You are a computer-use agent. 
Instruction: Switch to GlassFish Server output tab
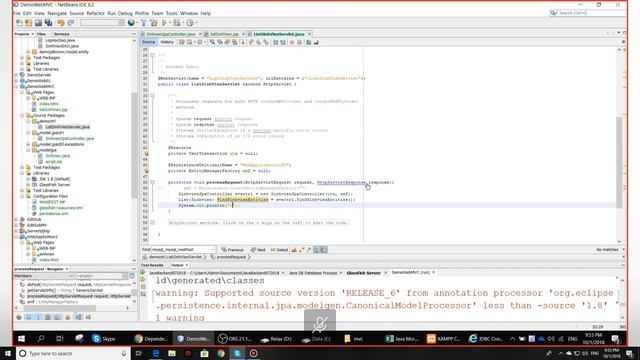pos(364,273)
